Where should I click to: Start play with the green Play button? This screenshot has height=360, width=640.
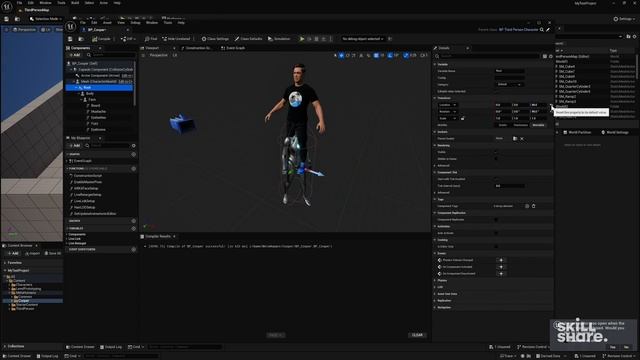[302, 39]
